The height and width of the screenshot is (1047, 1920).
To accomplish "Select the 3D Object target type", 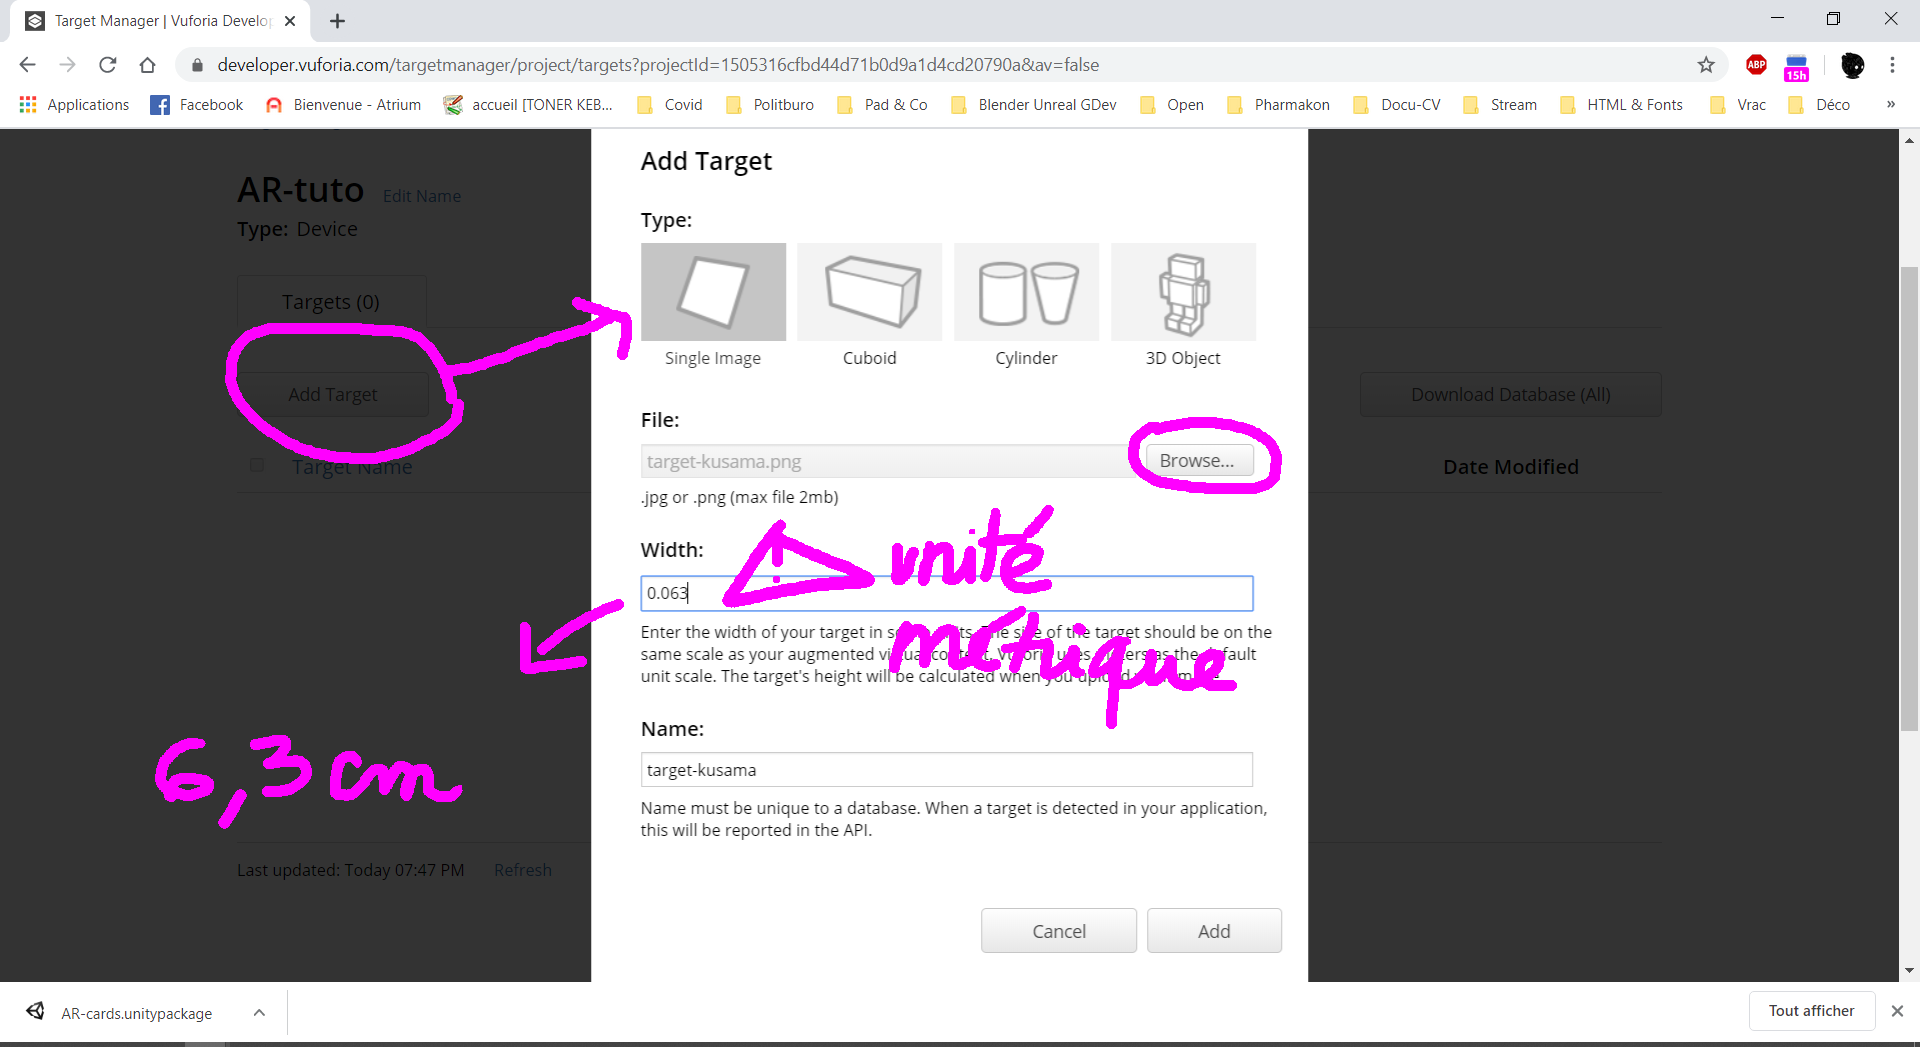I will tap(1183, 292).
